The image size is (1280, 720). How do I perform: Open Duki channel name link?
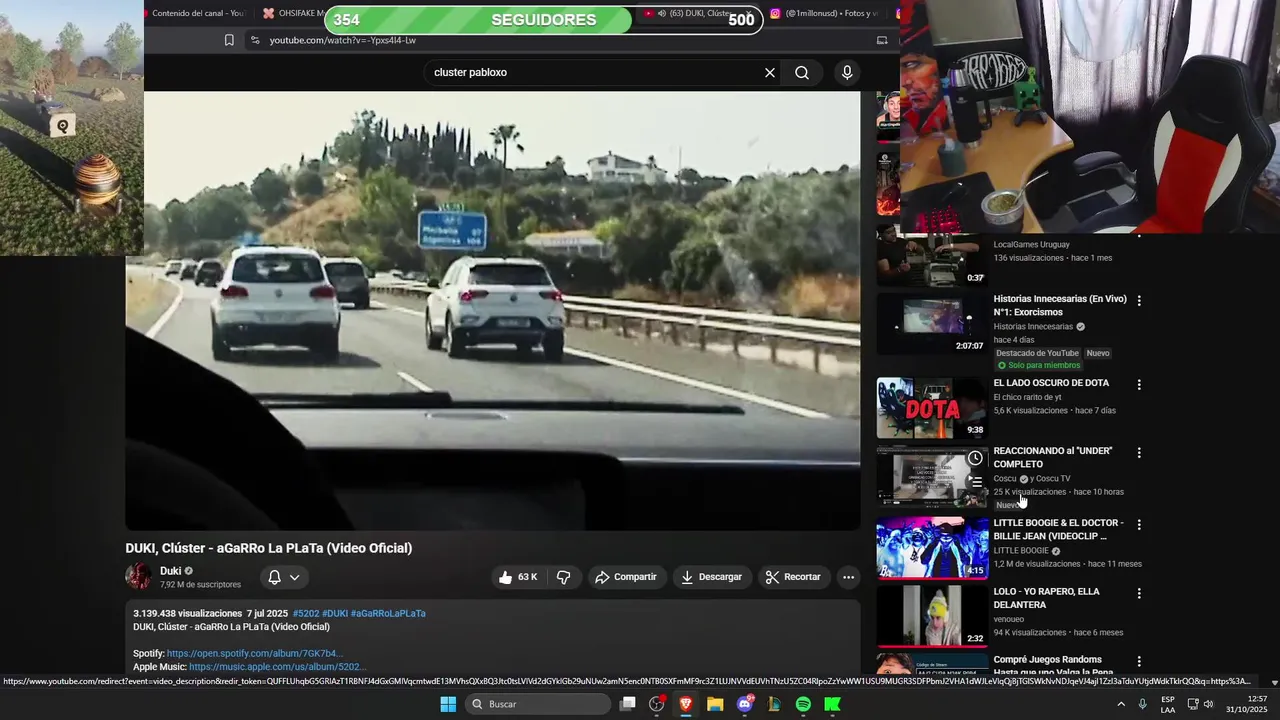tap(171, 571)
